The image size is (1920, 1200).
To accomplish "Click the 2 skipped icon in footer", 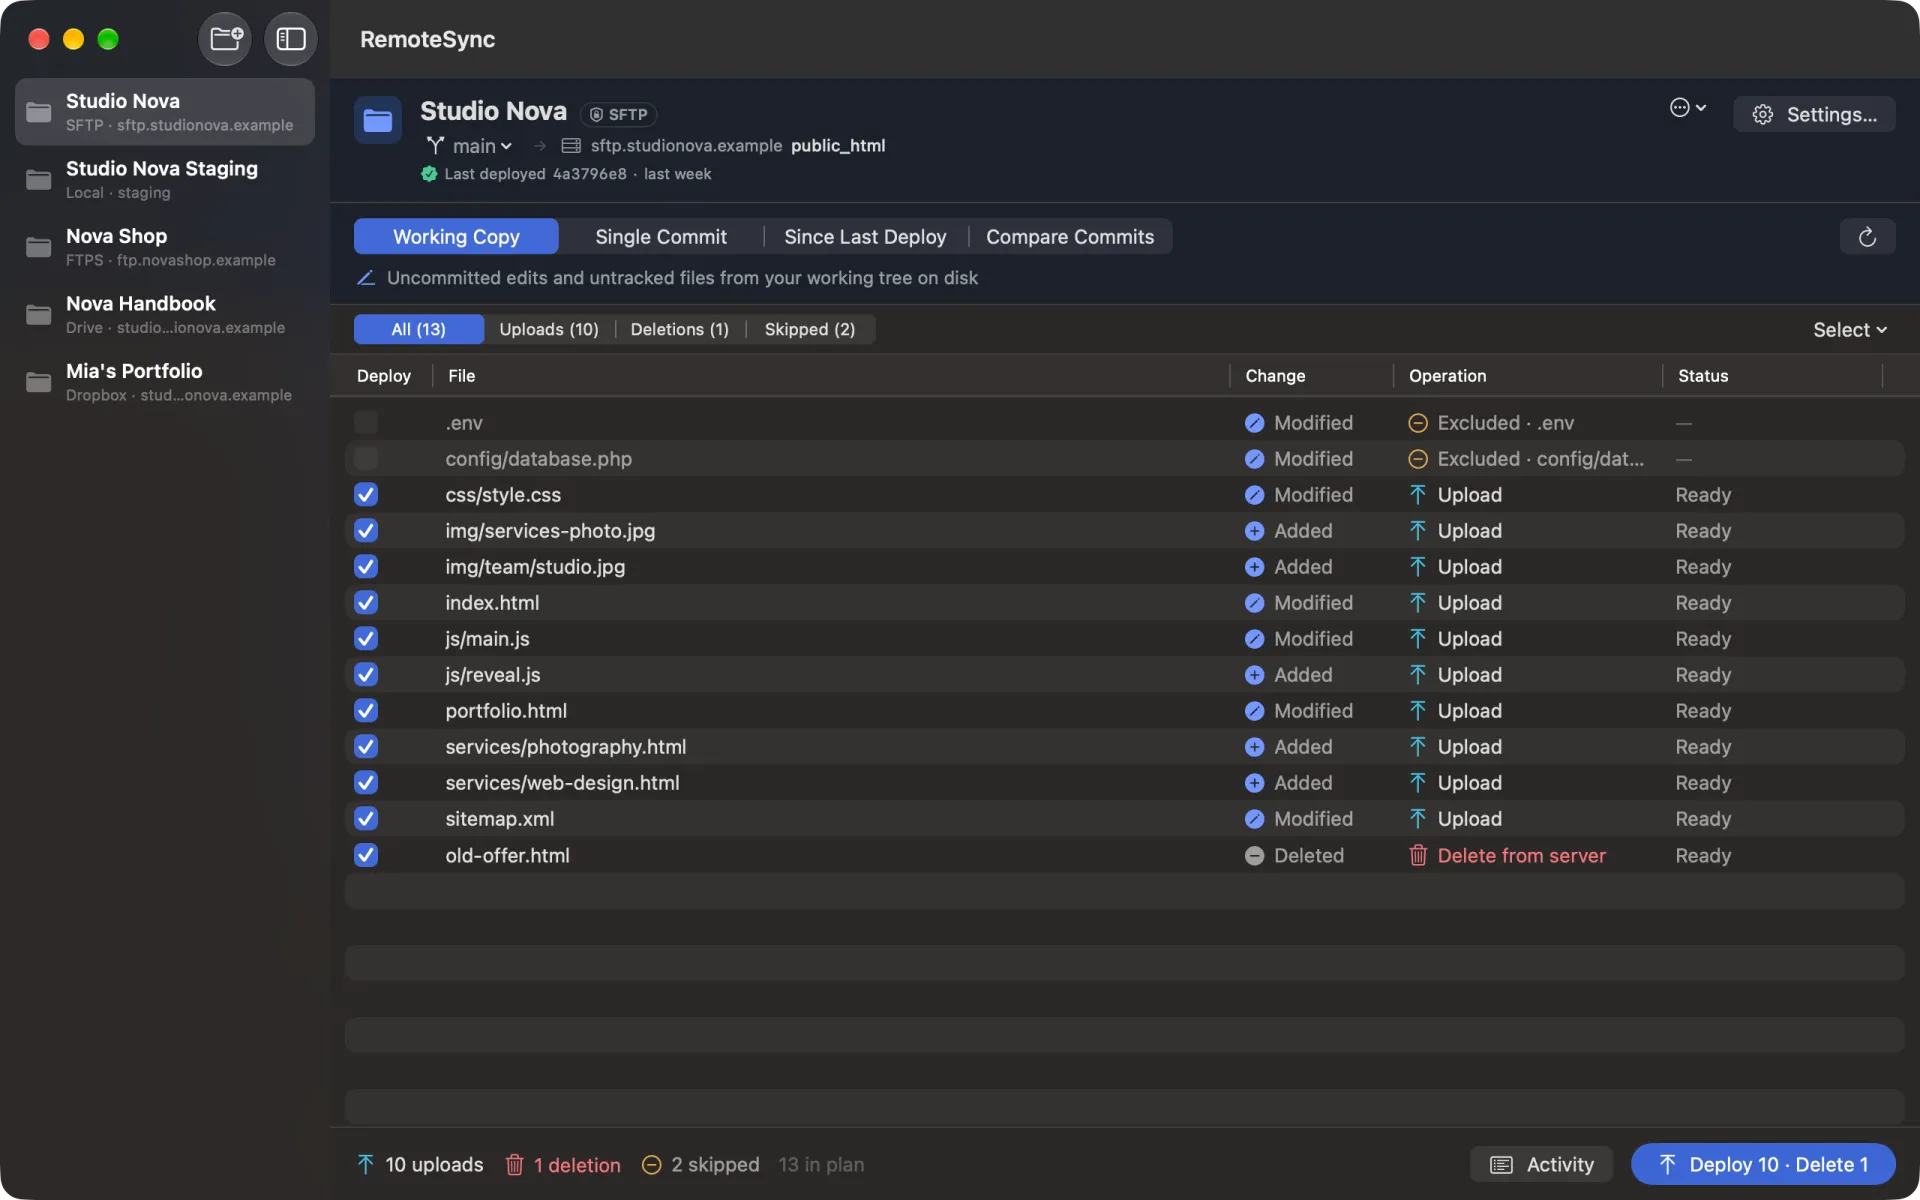I will tap(651, 1165).
